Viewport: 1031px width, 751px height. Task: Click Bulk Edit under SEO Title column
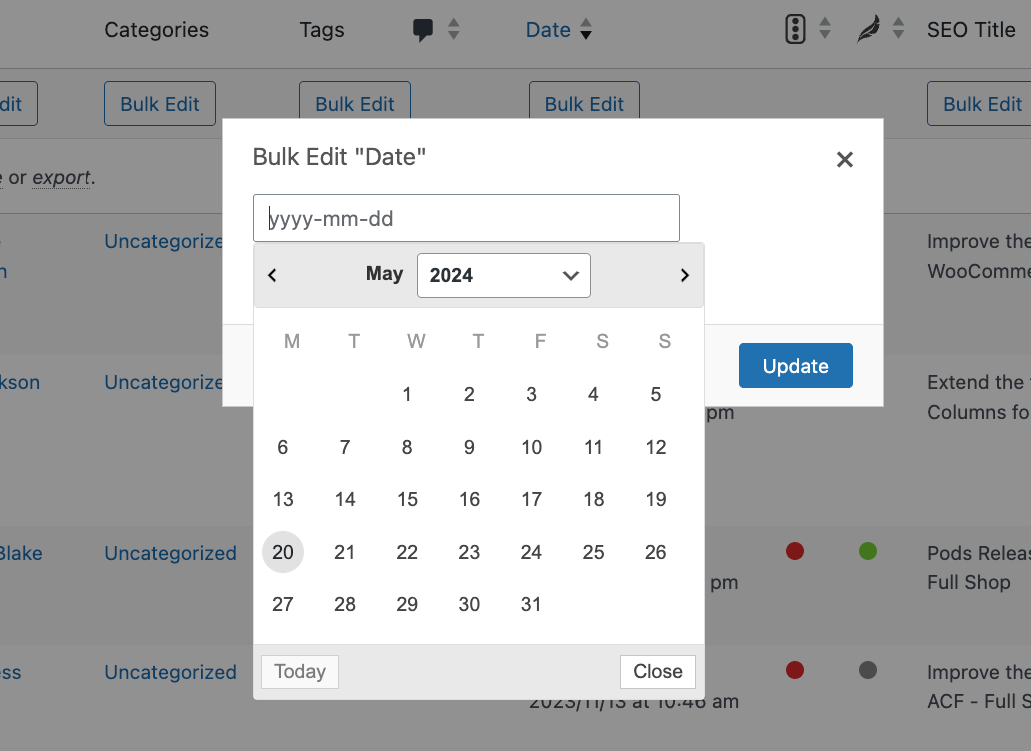pos(981,104)
